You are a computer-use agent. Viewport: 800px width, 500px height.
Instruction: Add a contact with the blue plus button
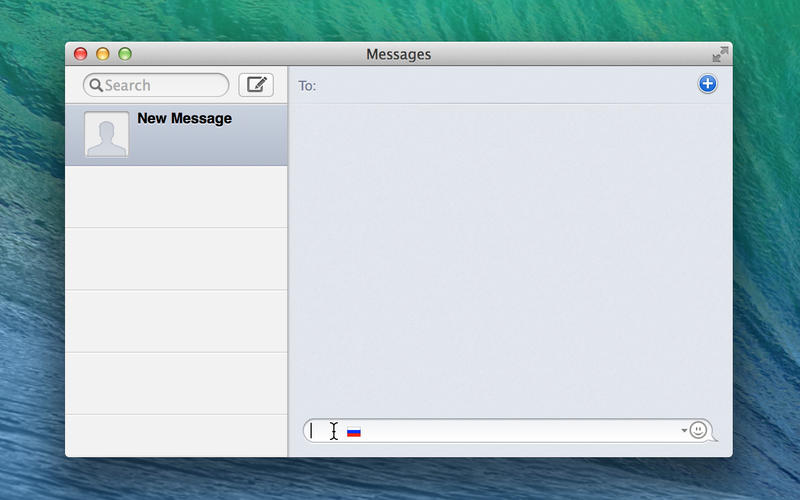point(707,84)
